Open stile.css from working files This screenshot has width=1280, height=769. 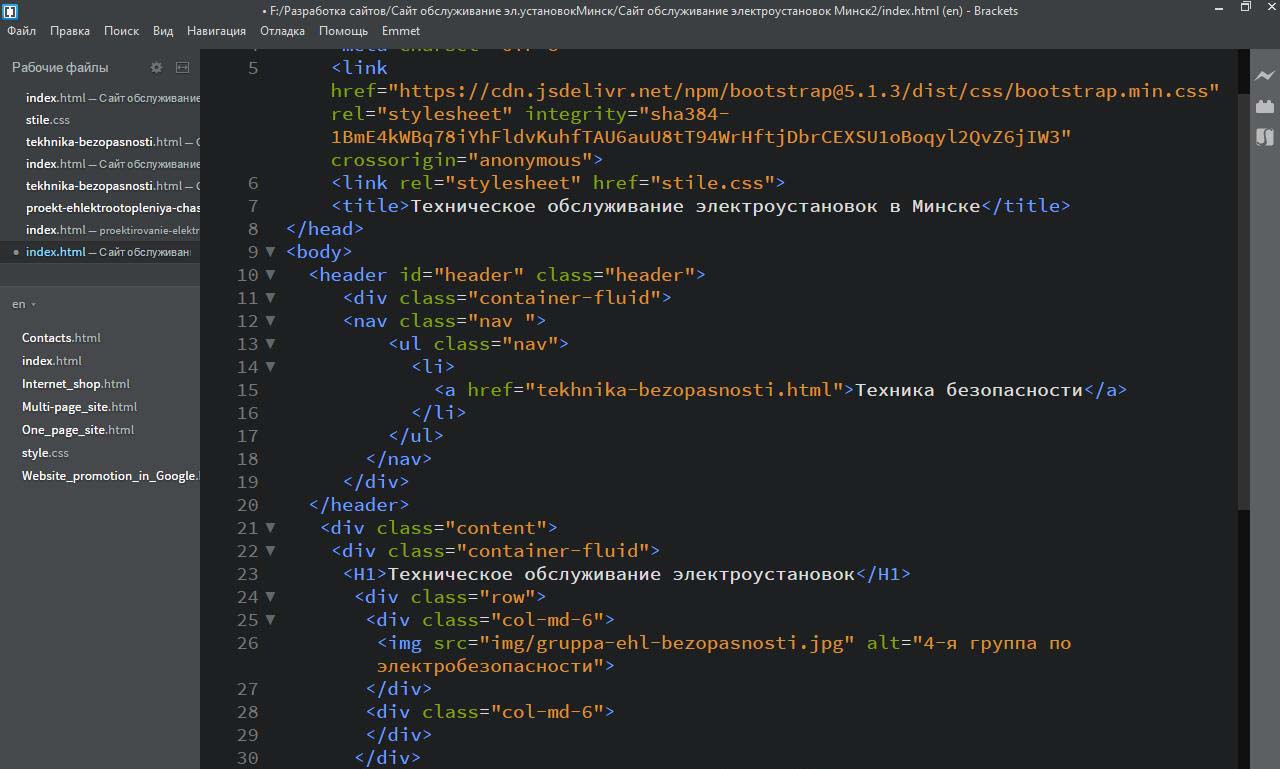pos(47,120)
